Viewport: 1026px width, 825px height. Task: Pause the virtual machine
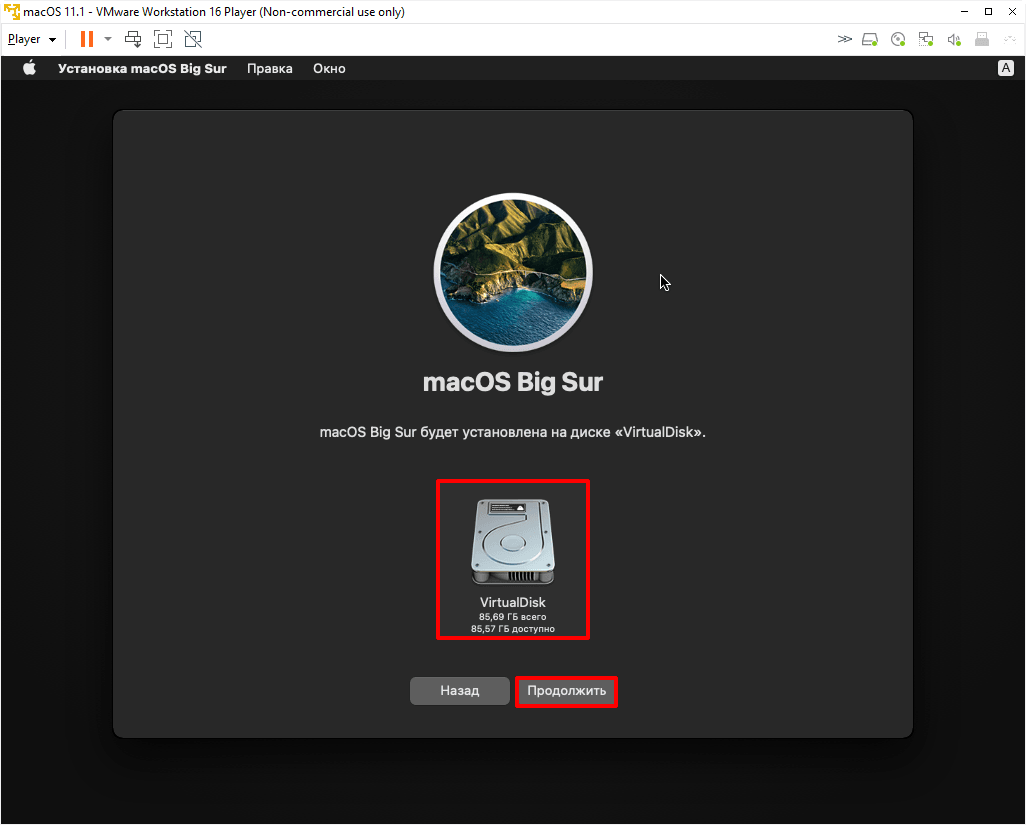pyautogui.click(x=86, y=39)
